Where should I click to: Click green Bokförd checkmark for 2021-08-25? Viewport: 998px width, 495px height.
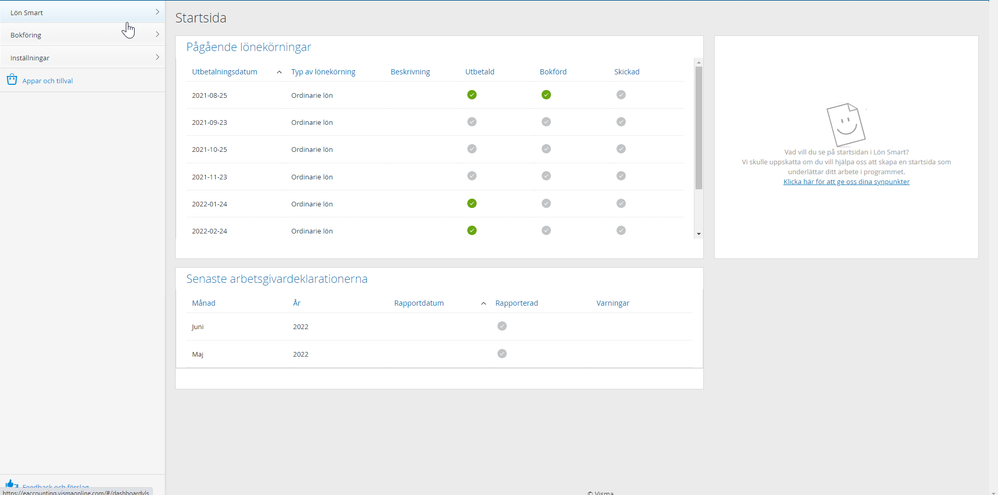(x=546, y=95)
